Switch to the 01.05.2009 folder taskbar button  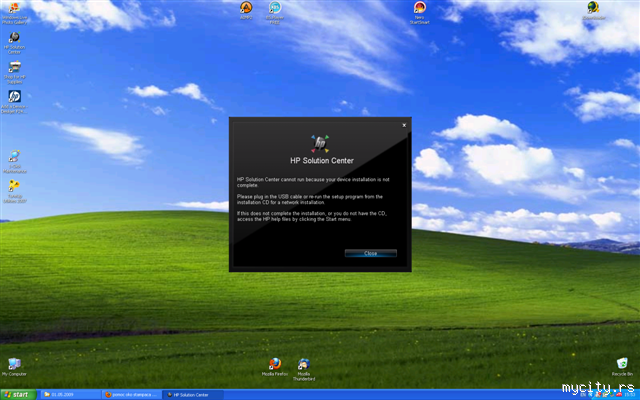point(71,395)
